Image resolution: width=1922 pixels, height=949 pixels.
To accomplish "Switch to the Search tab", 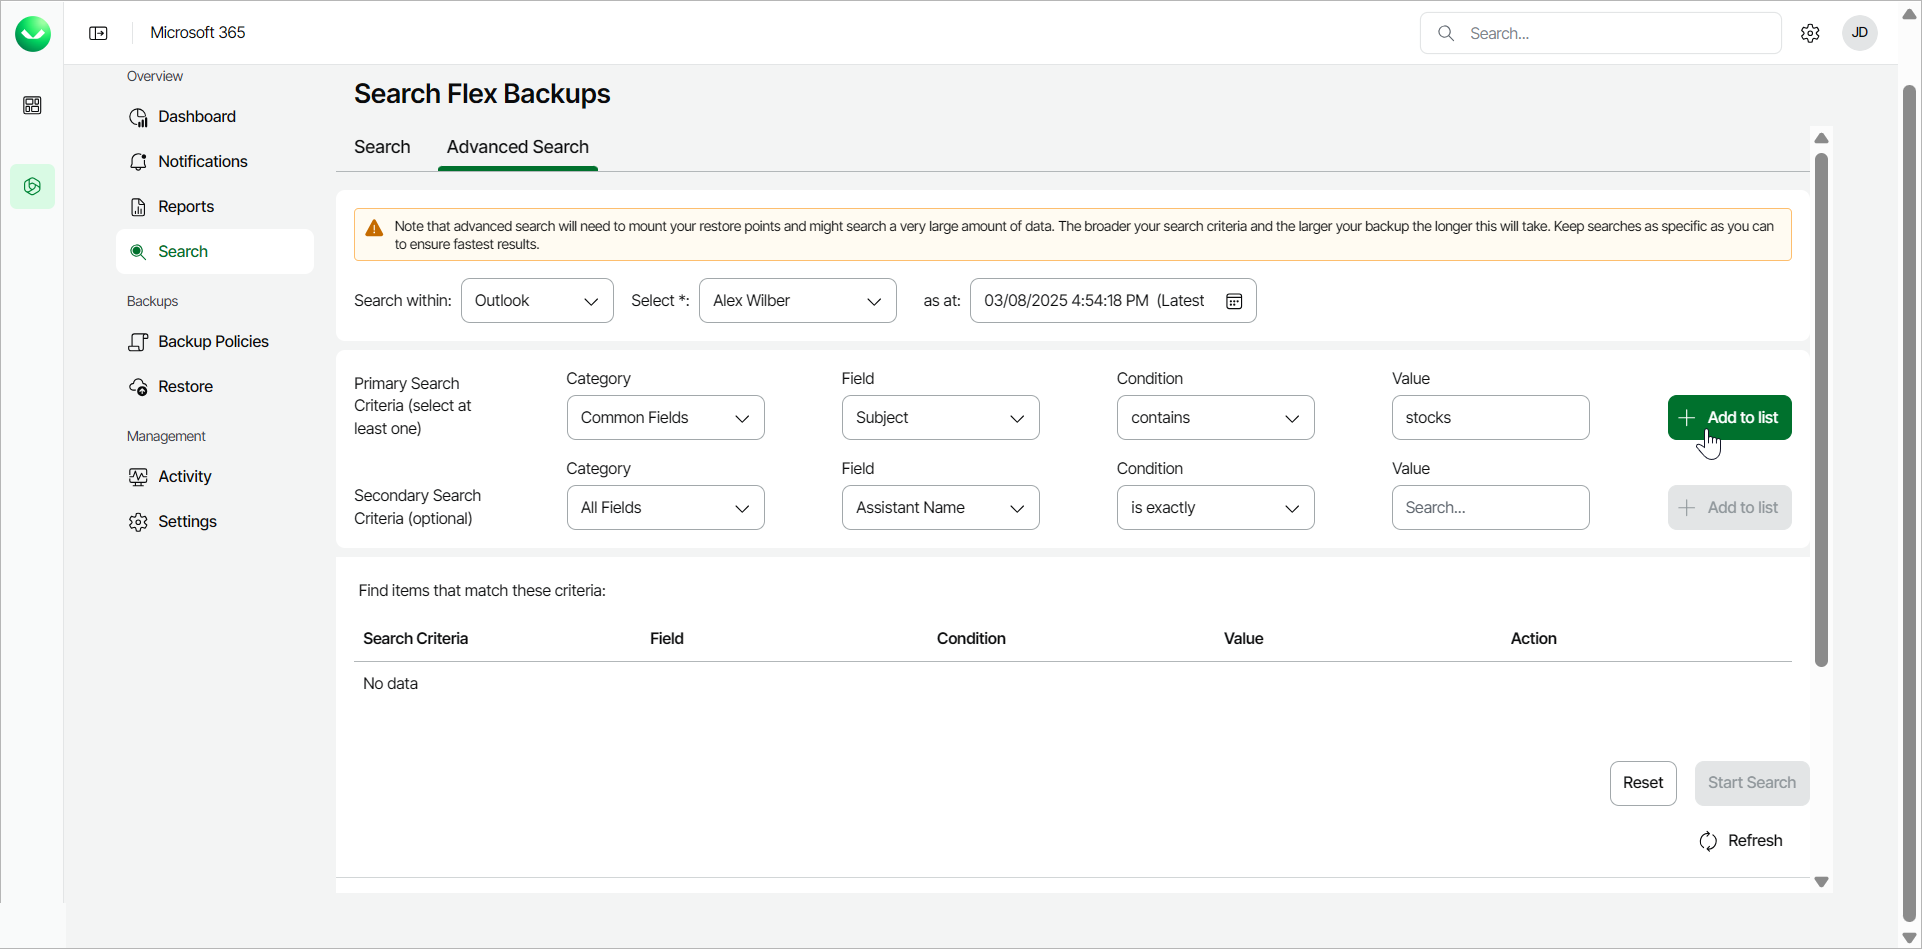I will point(382,147).
